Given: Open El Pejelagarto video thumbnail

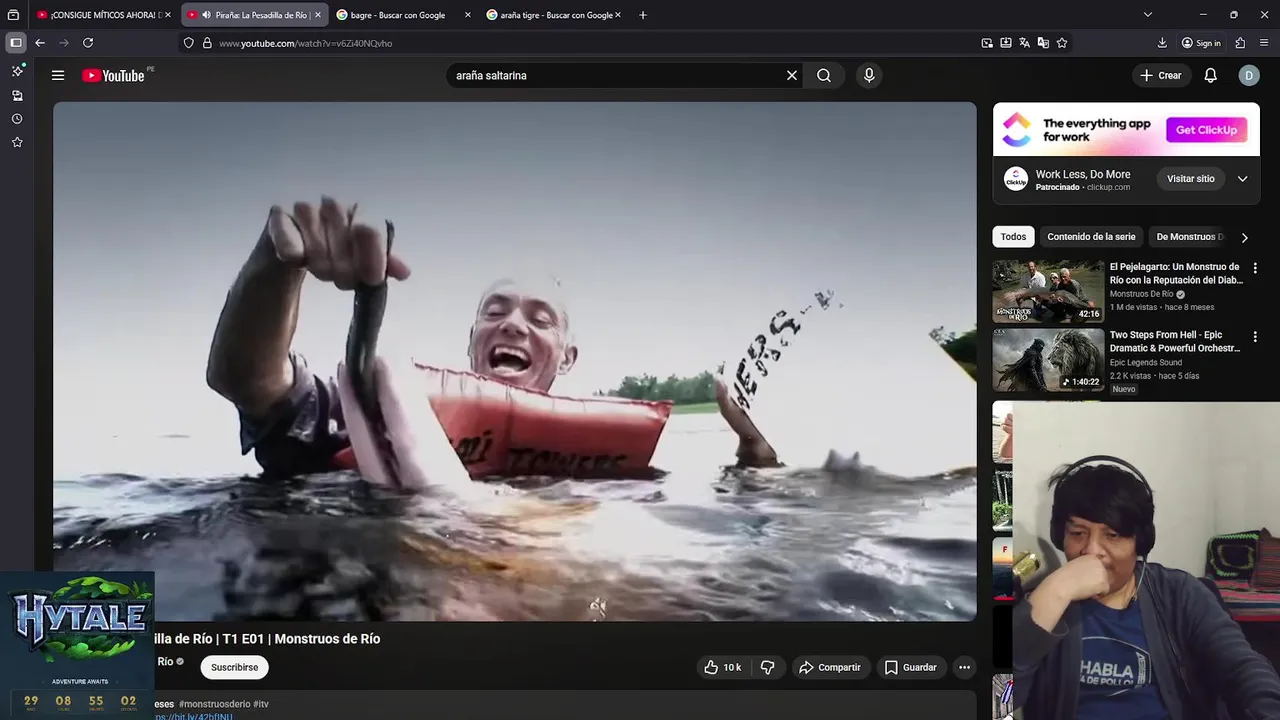Looking at the screenshot, I should tap(1048, 291).
